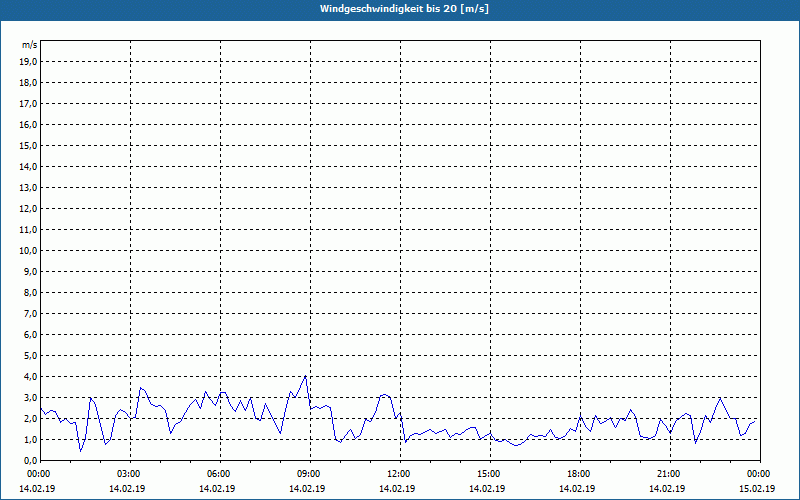The image size is (800, 500).
Task: Click the 10,0 y-axis label
Action: pyautogui.click(x=28, y=251)
